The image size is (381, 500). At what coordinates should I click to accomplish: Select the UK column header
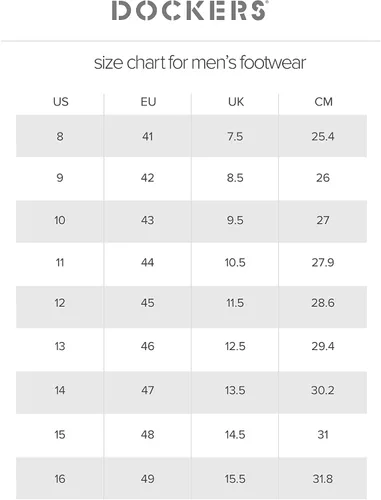pyautogui.click(x=236, y=102)
